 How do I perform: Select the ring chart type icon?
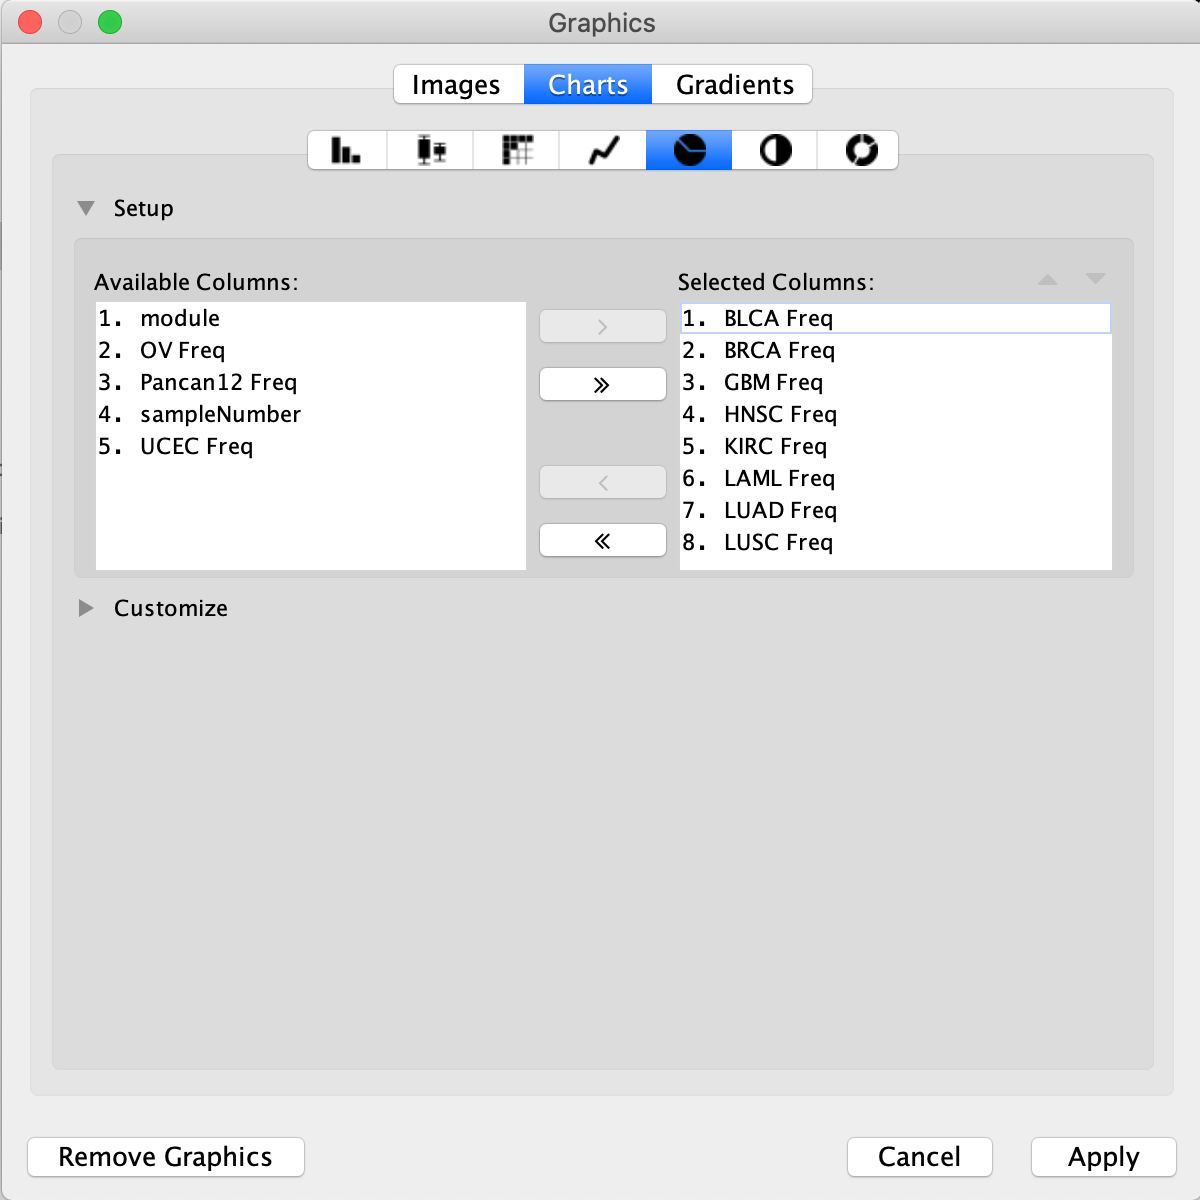(860, 150)
